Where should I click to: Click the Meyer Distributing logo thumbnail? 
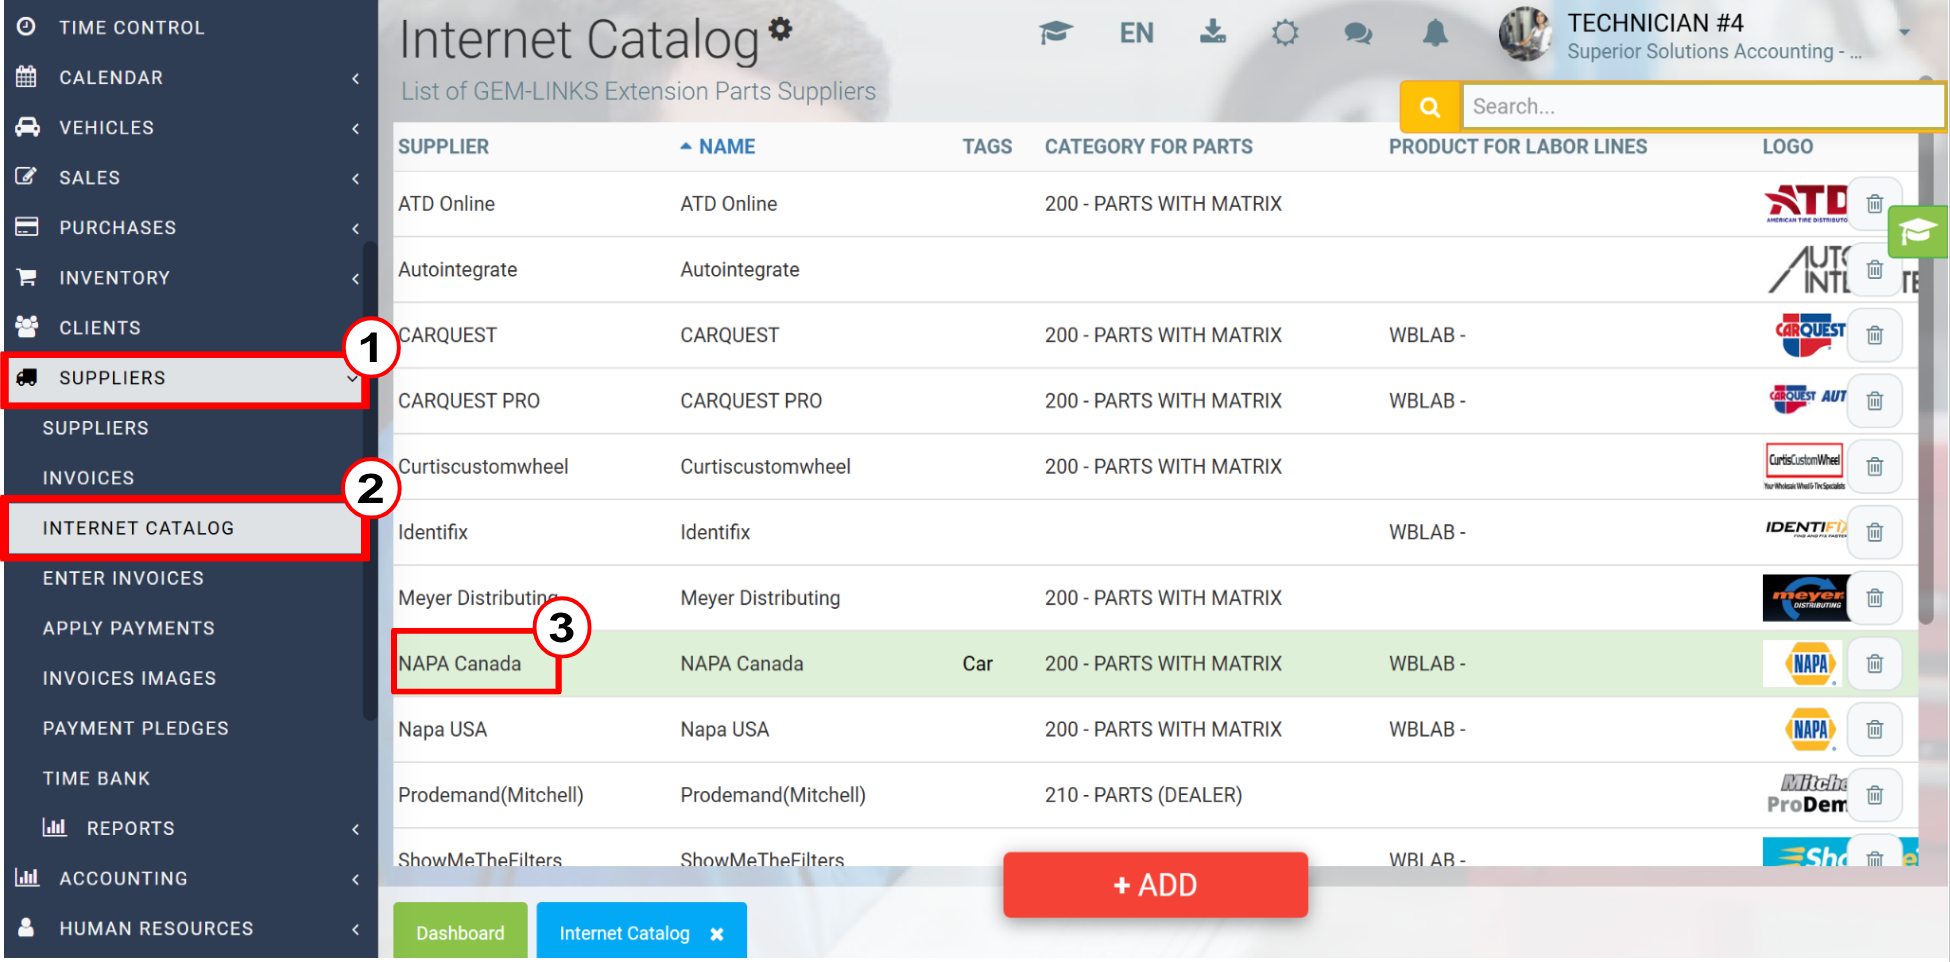(x=1806, y=598)
